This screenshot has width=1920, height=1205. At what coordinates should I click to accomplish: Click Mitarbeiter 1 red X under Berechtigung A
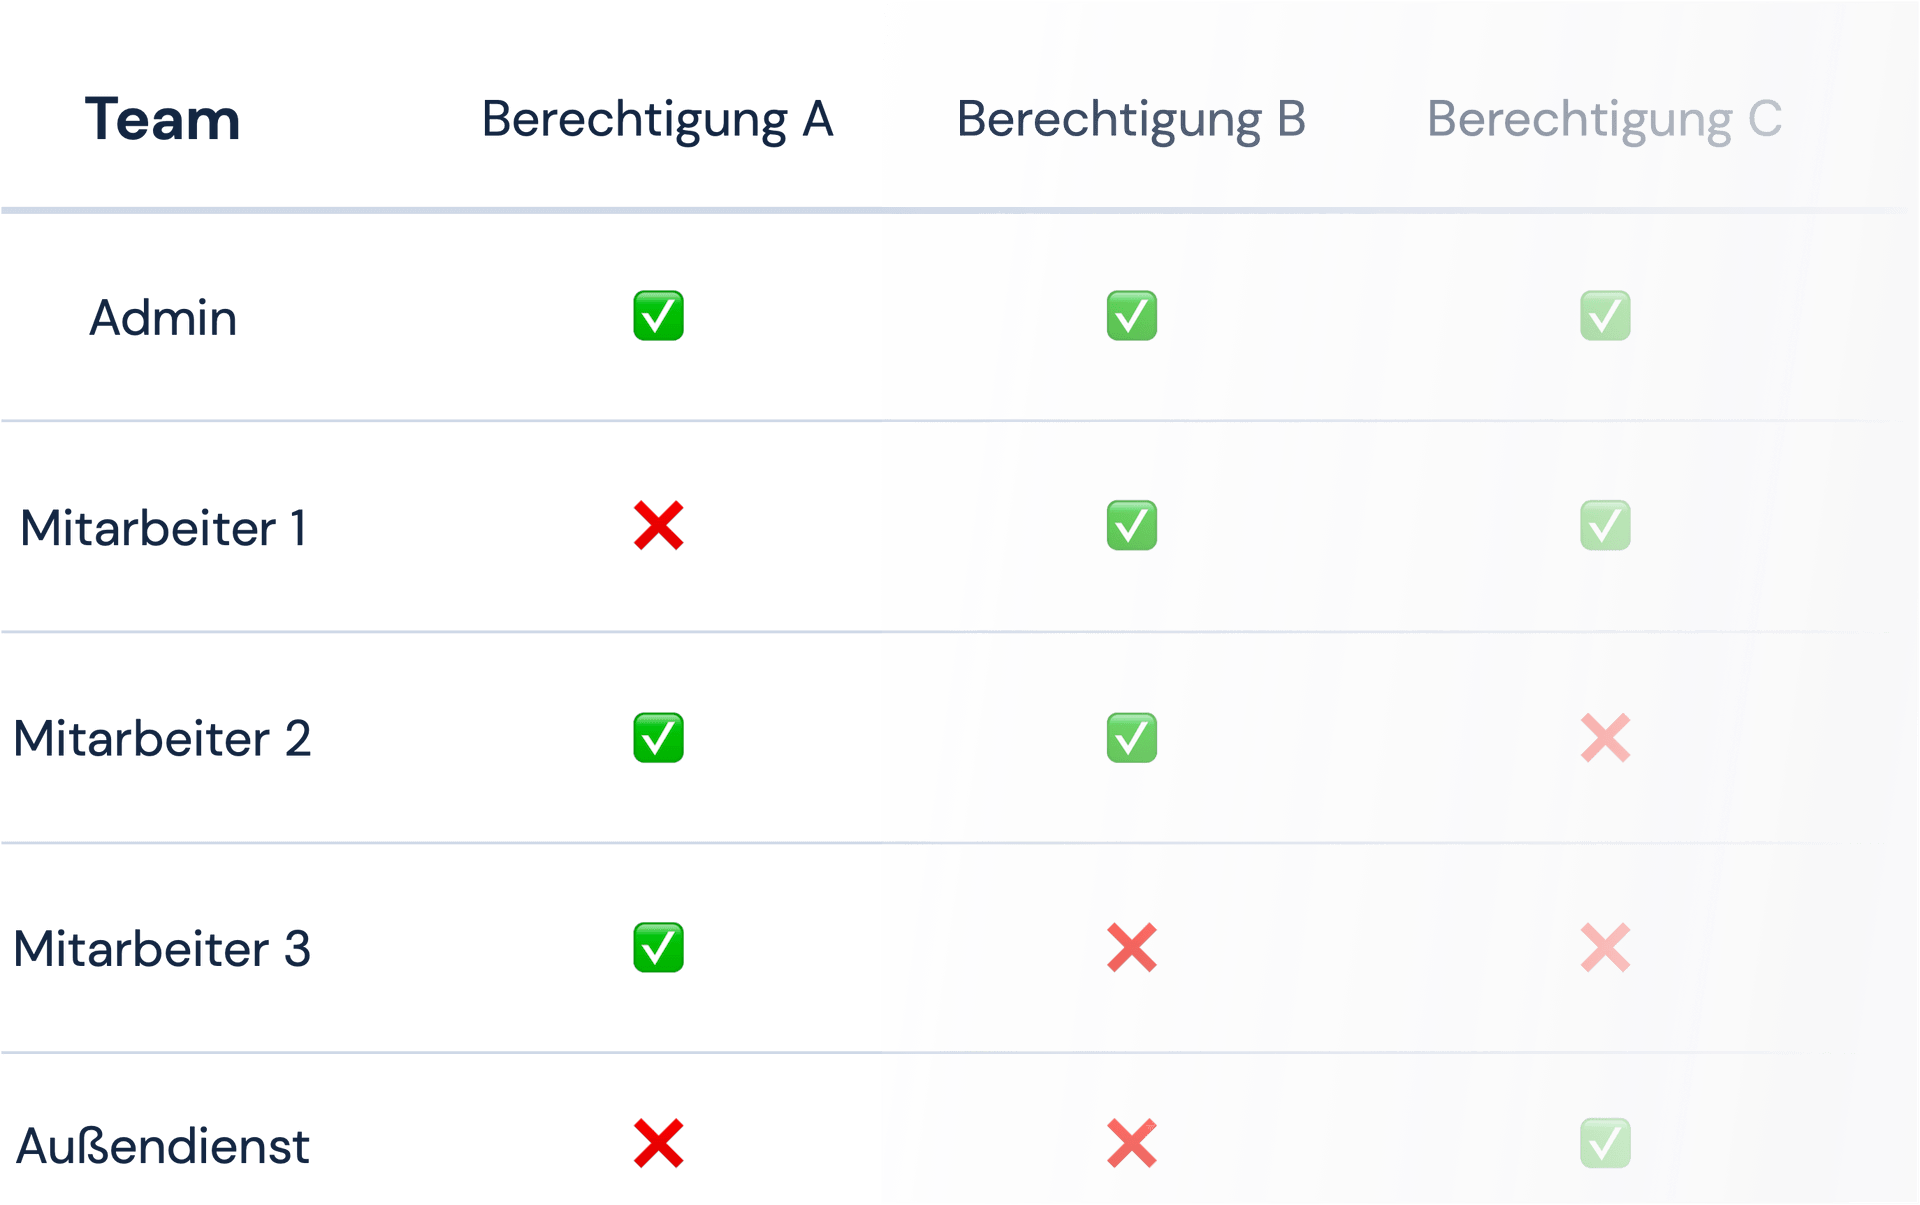[658, 526]
